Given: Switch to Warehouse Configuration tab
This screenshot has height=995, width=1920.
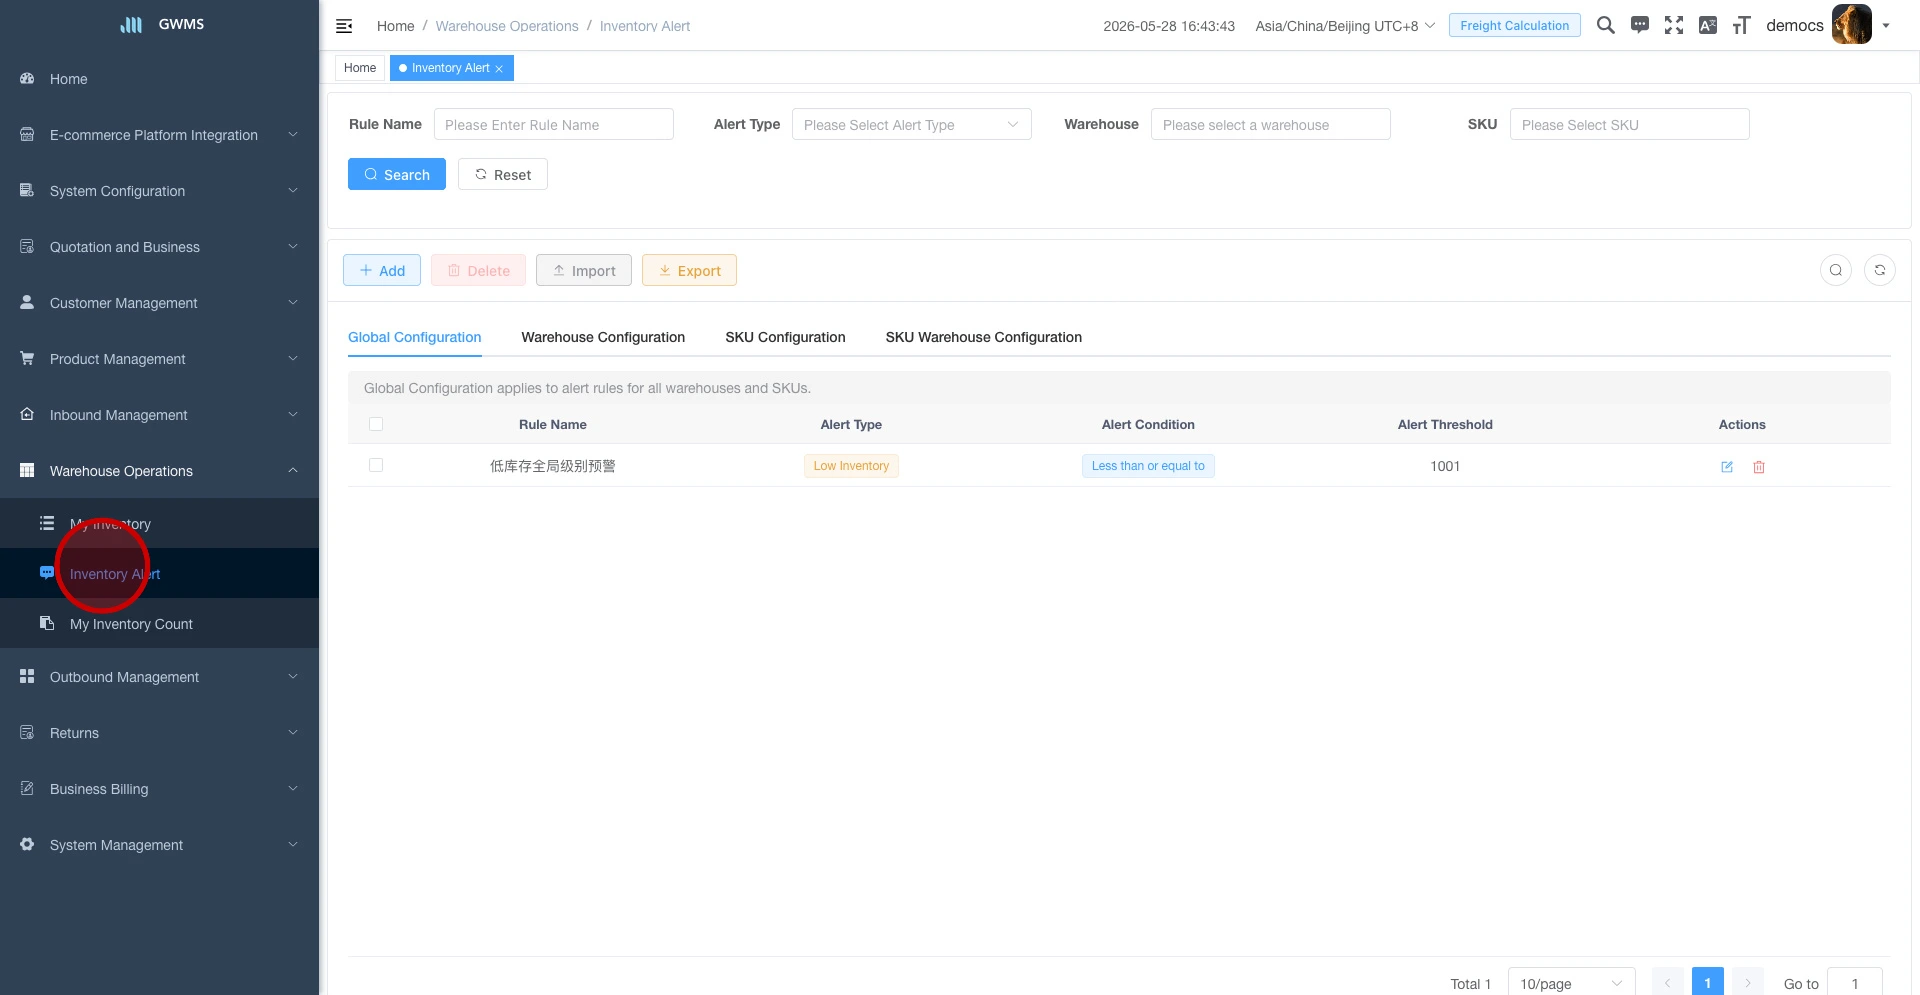Looking at the screenshot, I should coord(603,337).
